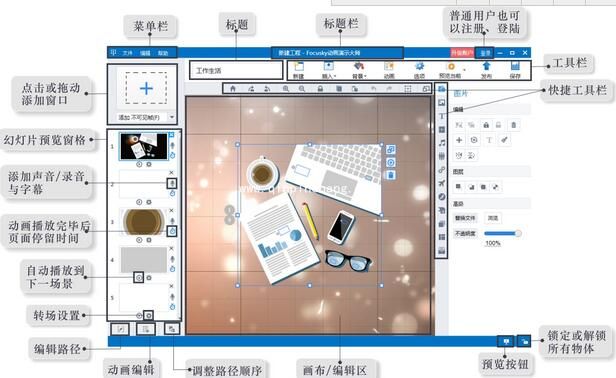Click auto-play circle icon below slide 4

coord(139,278)
